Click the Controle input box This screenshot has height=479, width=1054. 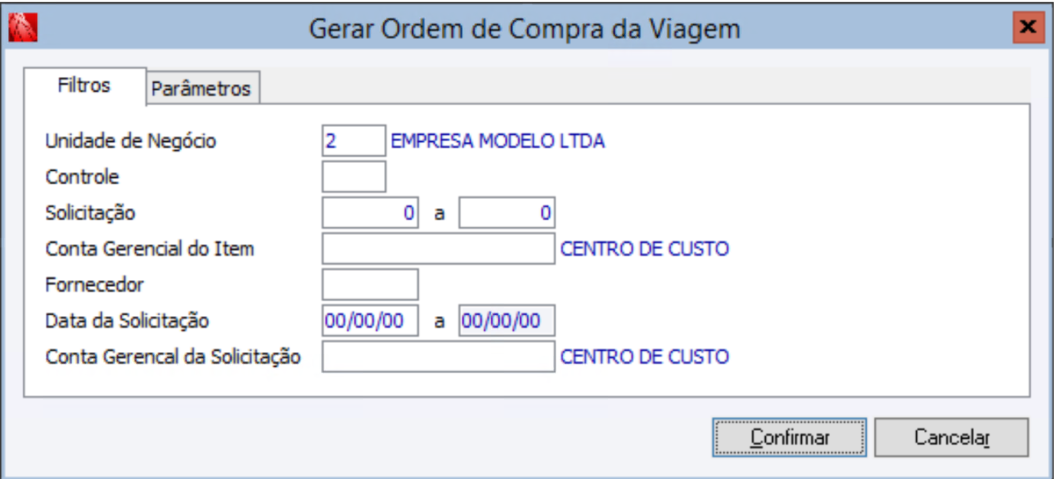[353, 177]
